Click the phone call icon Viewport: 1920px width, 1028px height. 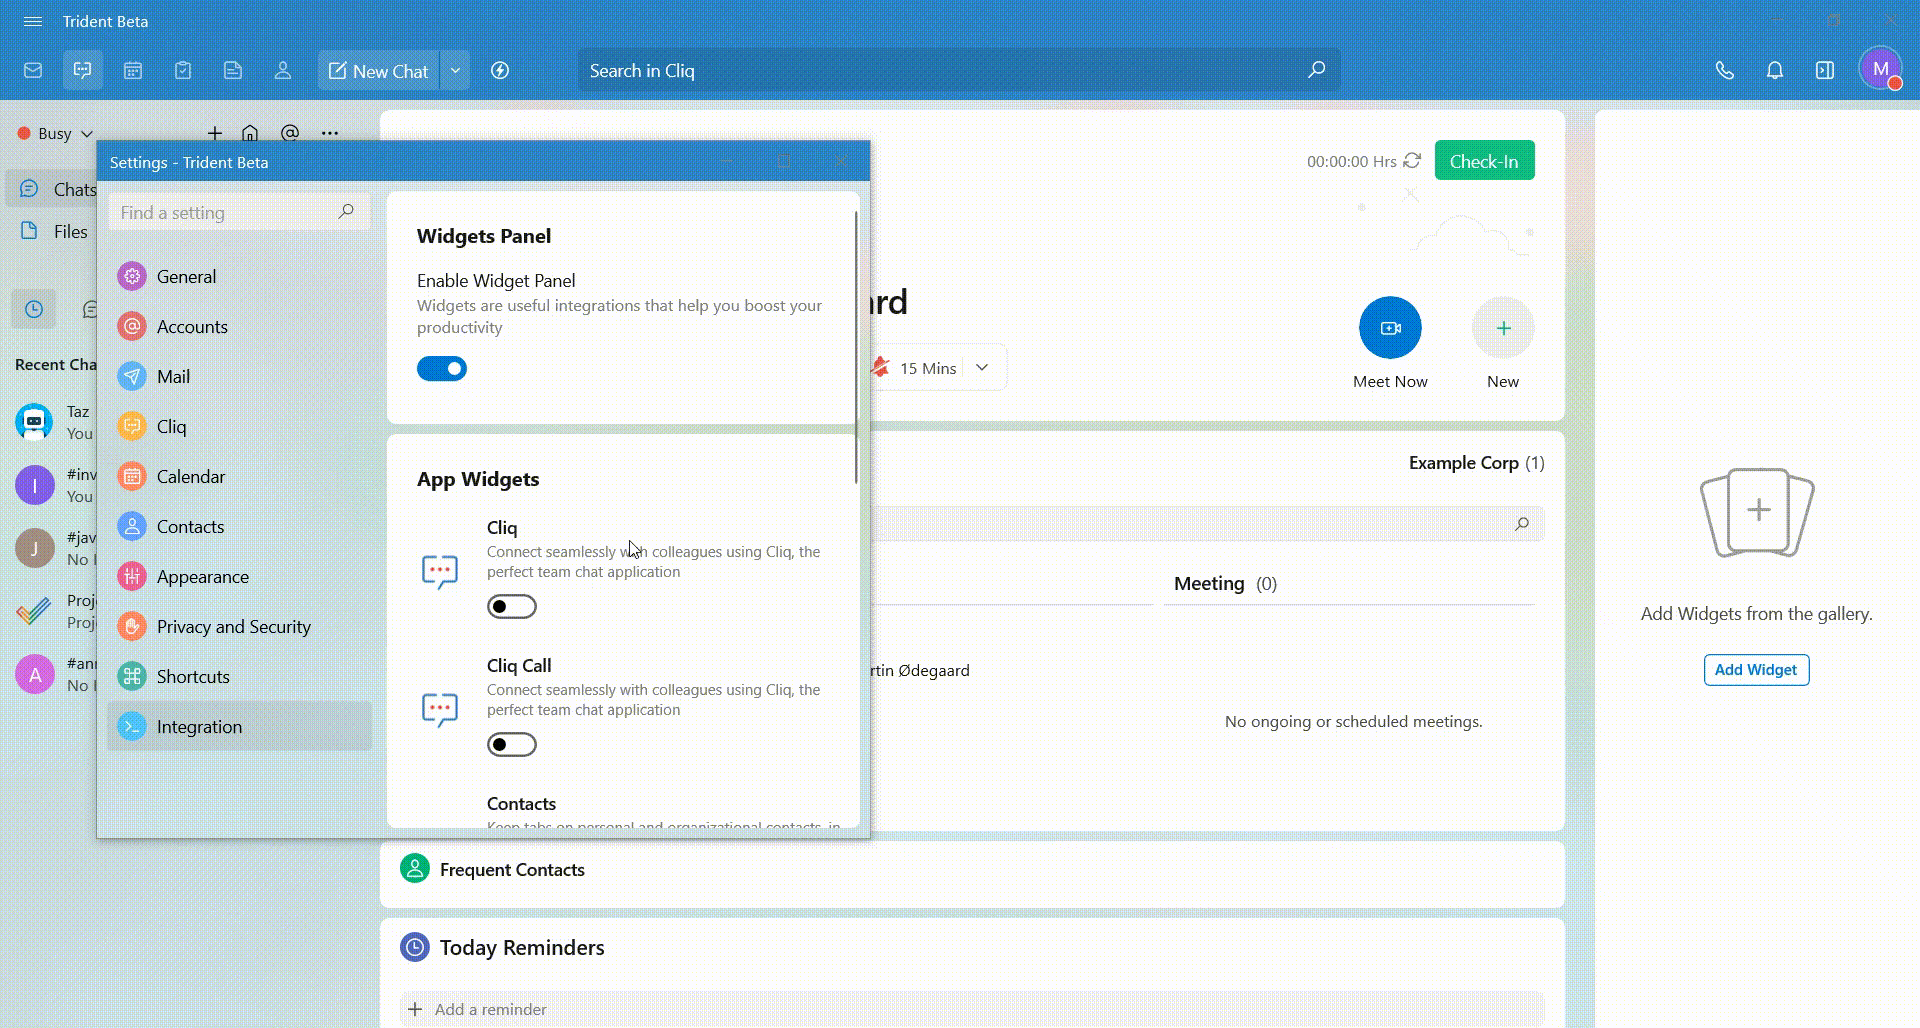tap(1724, 71)
